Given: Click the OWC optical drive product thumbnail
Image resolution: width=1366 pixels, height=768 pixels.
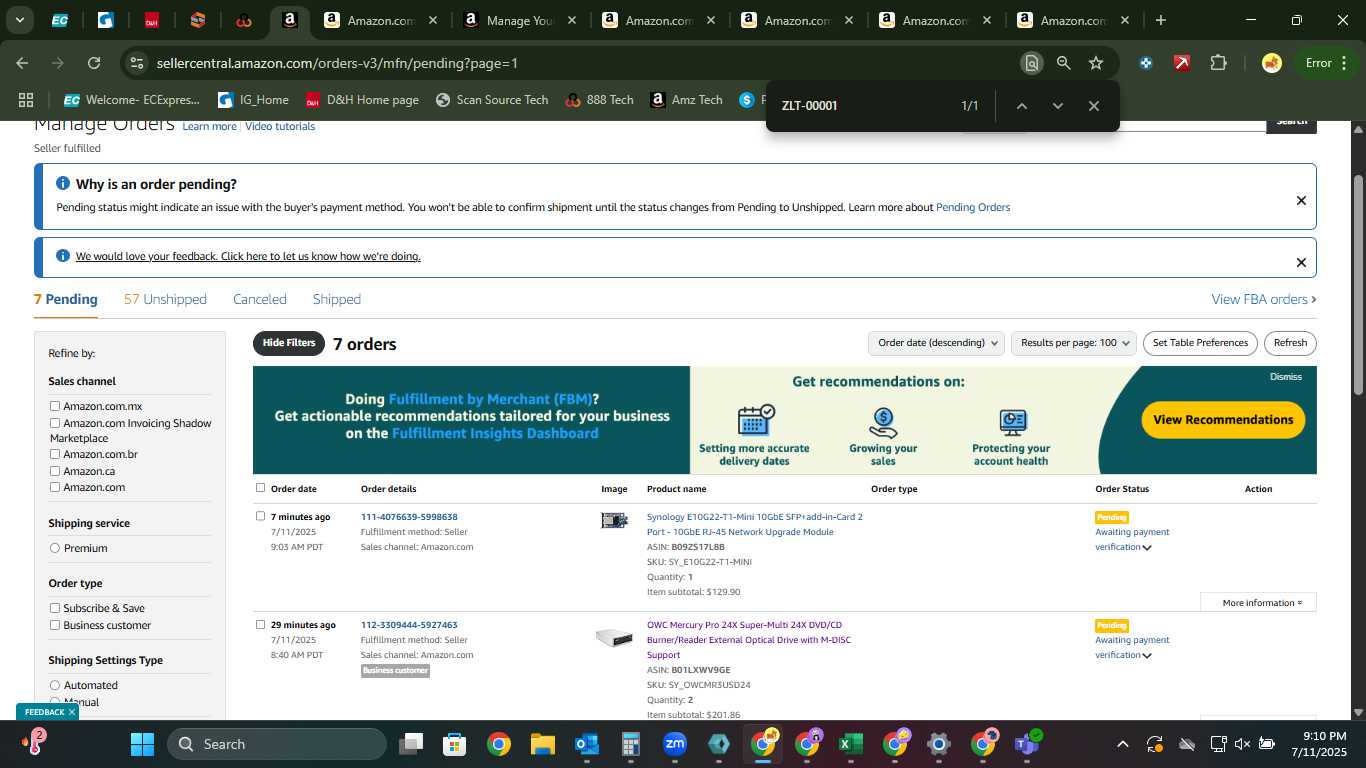Looking at the screenshot, I should point(614,637).
